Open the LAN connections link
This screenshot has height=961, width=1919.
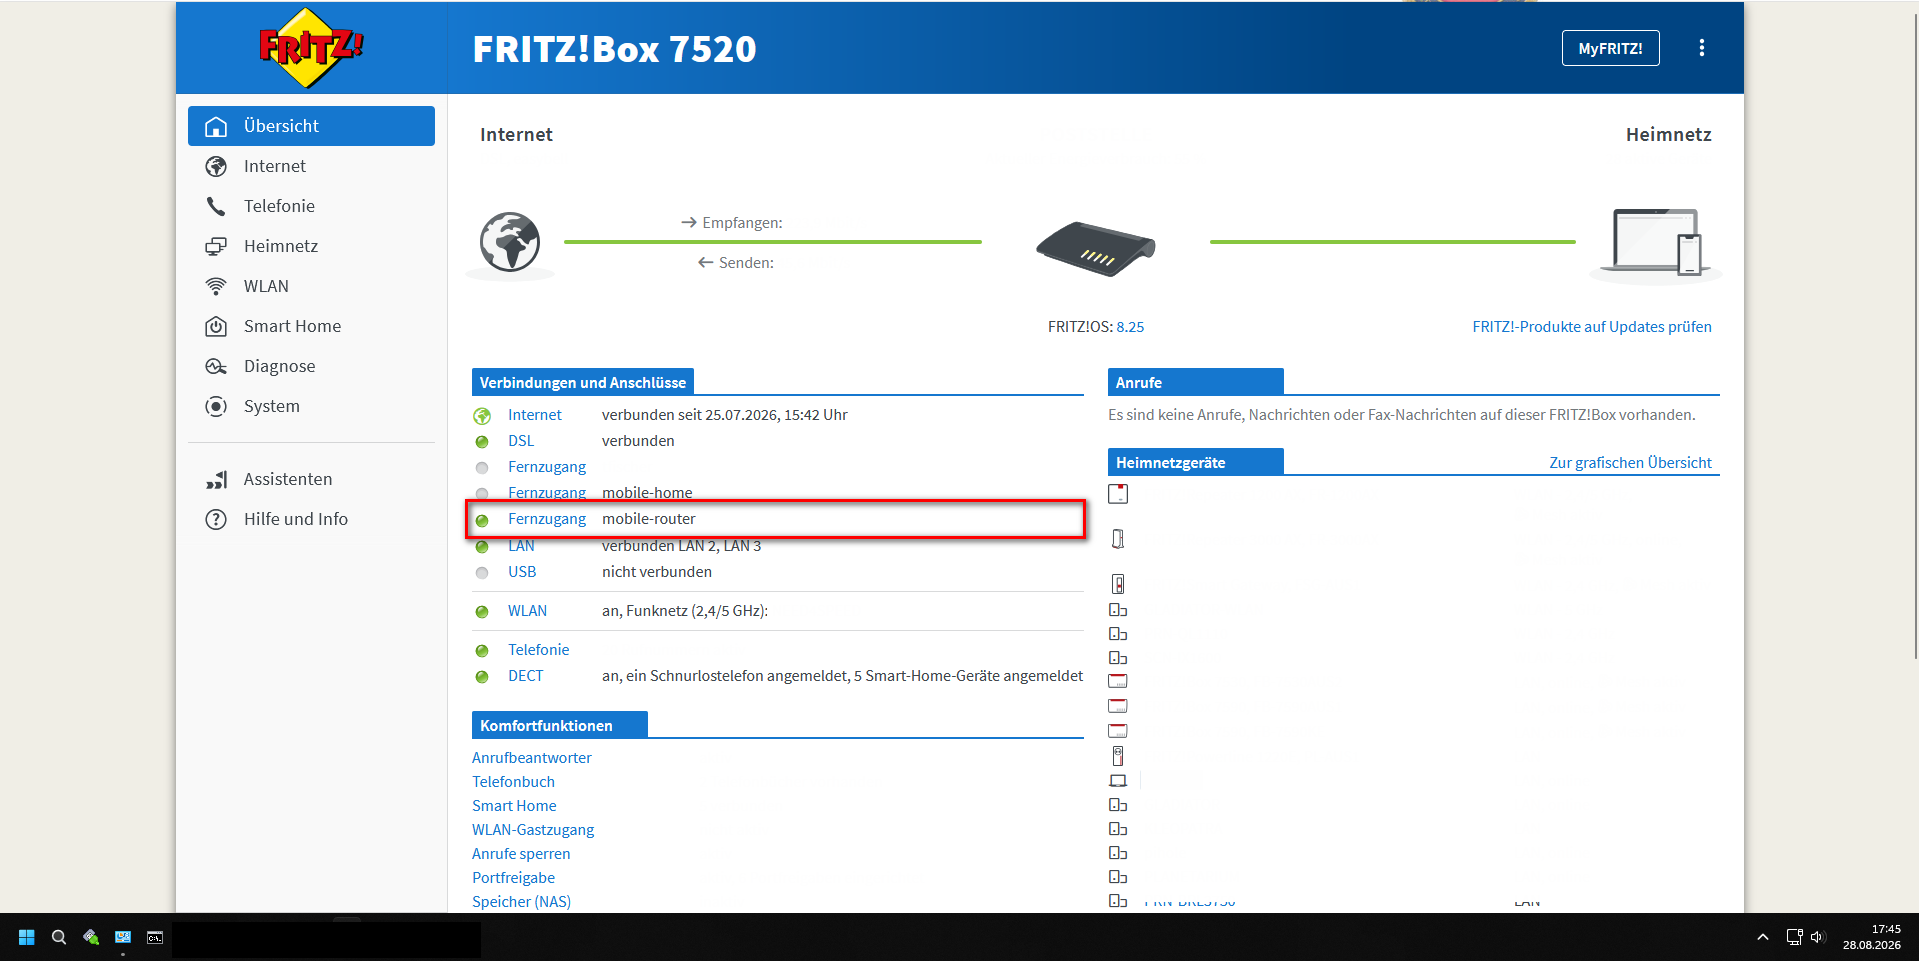click(x=521, y=546)
